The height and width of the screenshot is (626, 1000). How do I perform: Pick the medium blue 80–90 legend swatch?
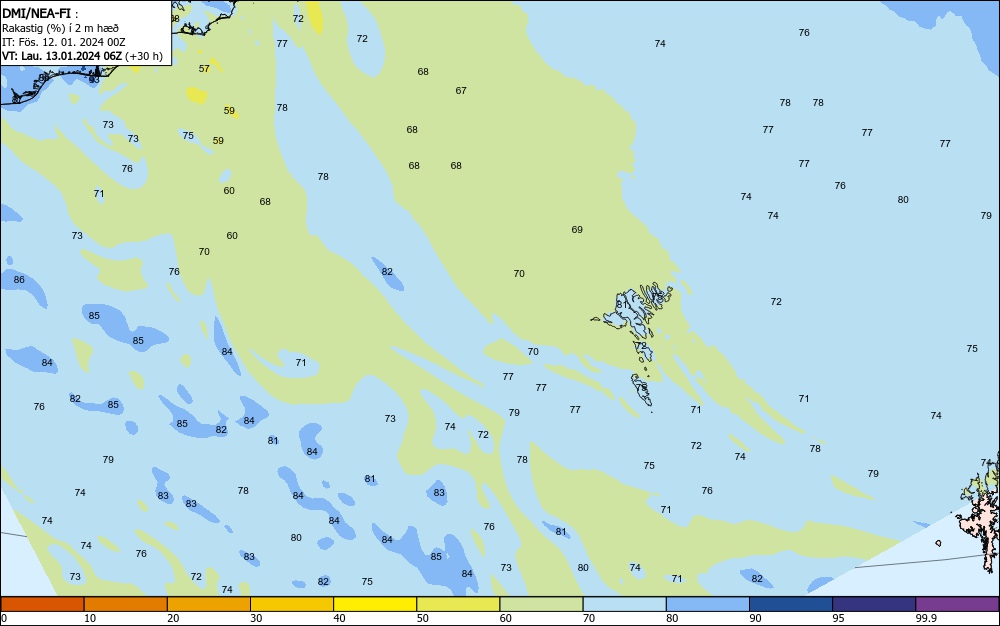point(708,604)
